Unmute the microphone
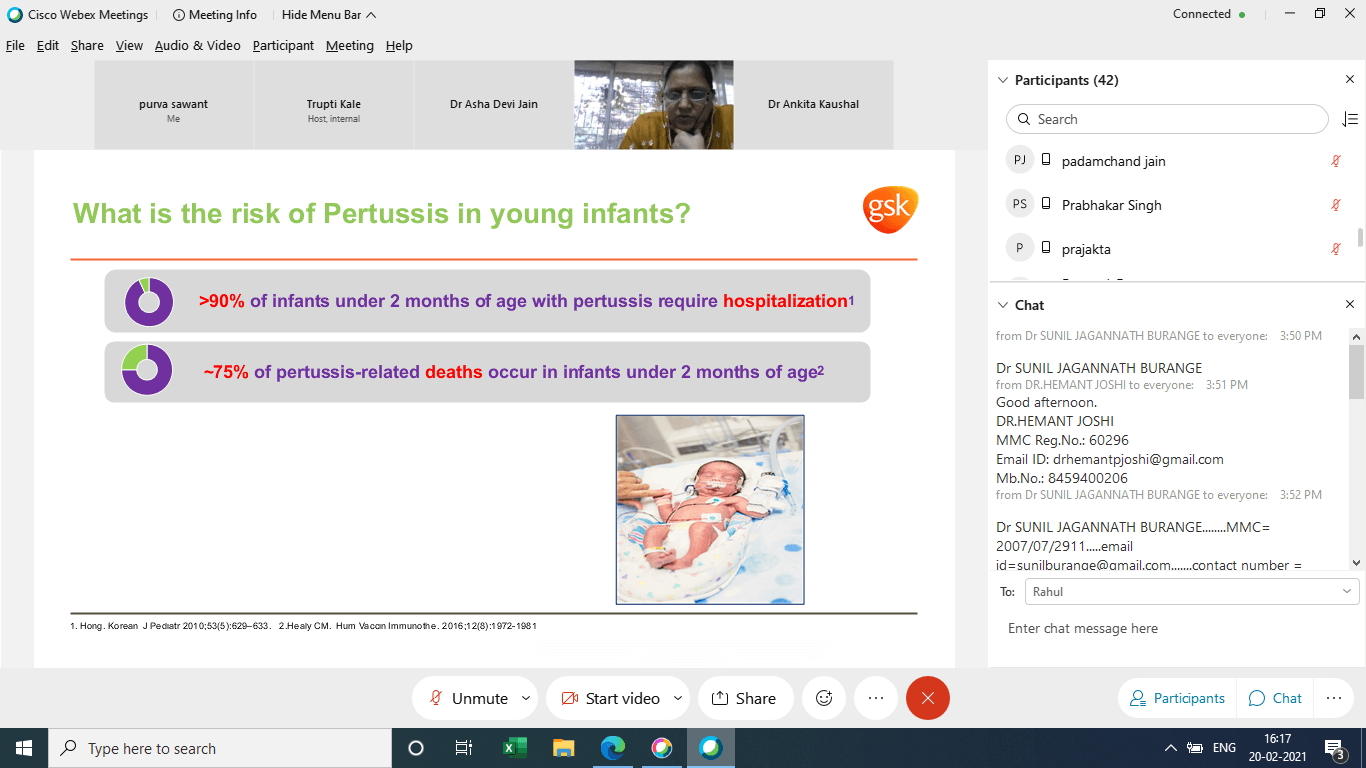Screen dimensions: 1366x768 468,698
